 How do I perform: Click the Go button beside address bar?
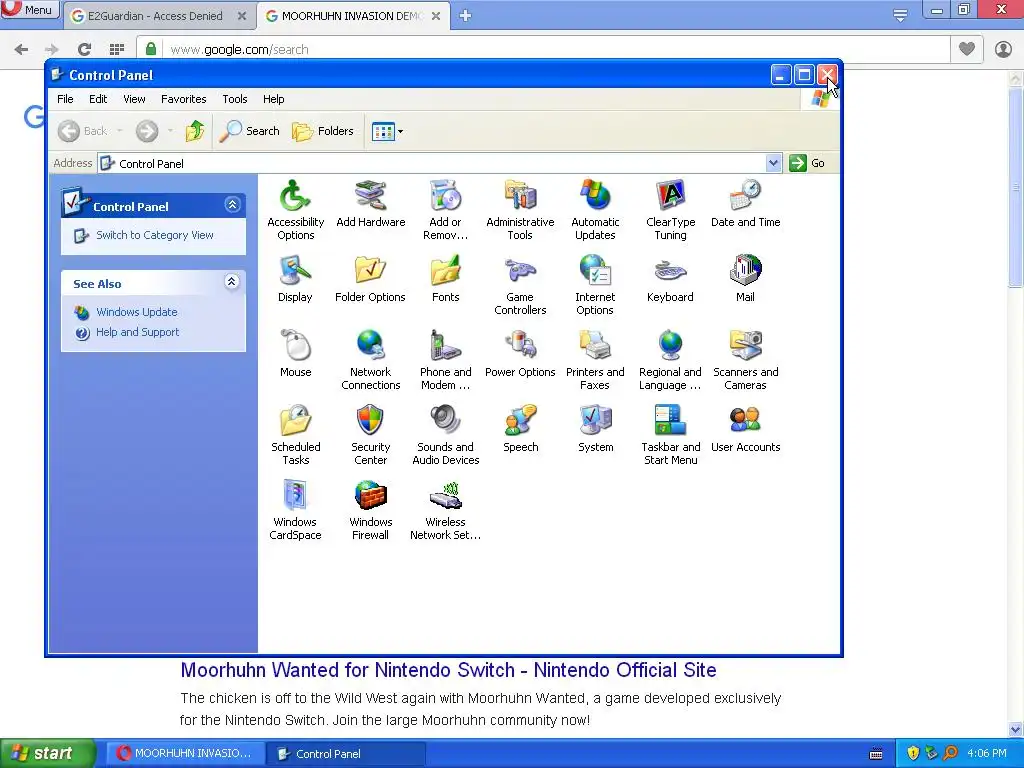click(807, 163)
